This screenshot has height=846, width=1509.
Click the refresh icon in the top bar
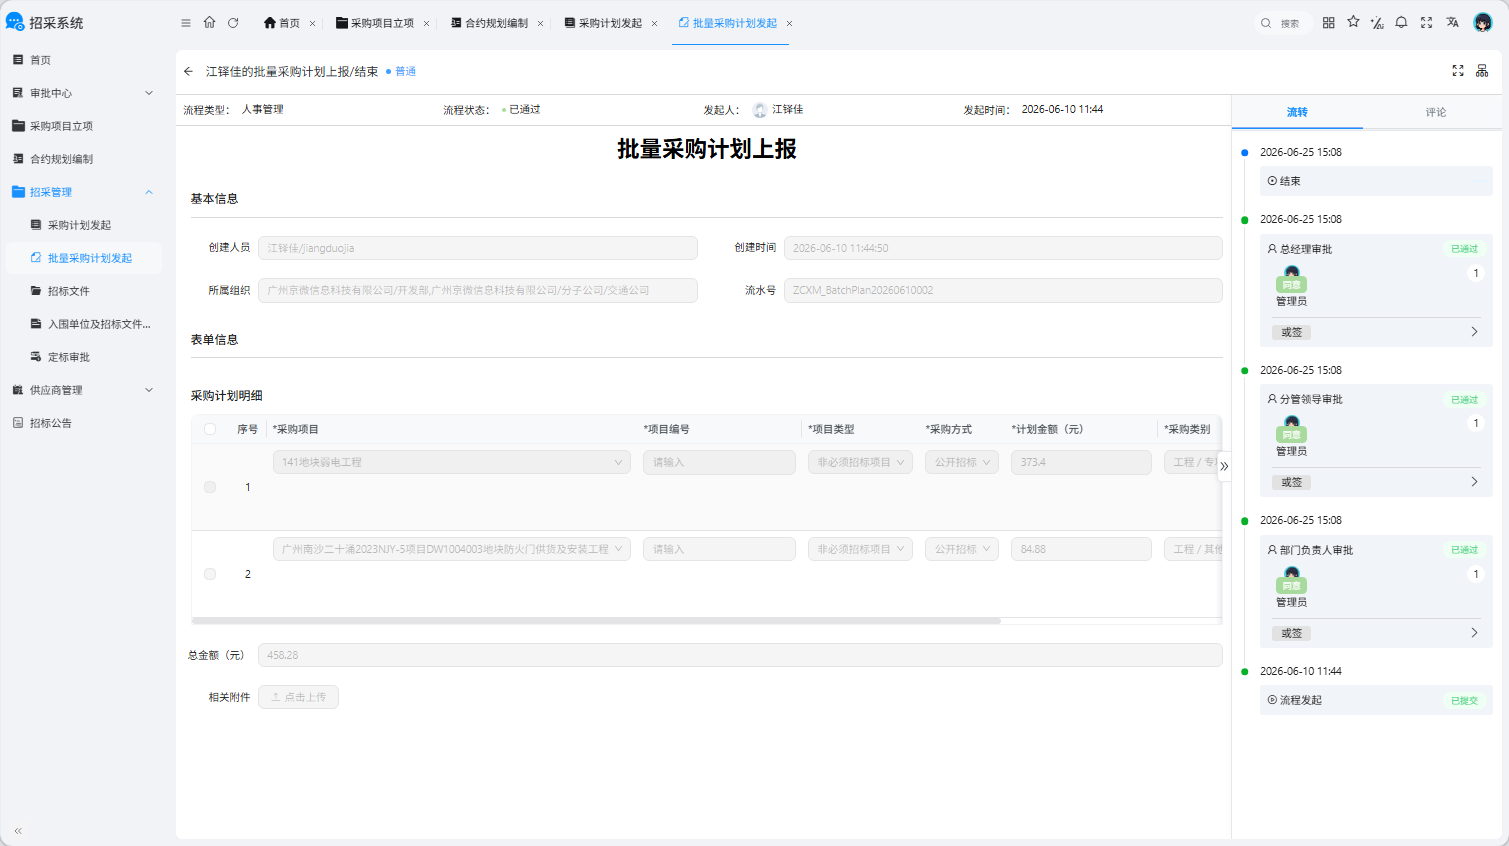(233, 23)
